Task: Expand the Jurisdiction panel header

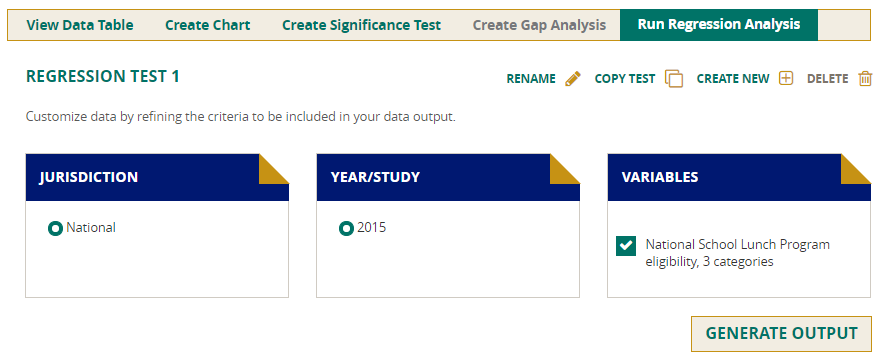Action: click(157, 177)
